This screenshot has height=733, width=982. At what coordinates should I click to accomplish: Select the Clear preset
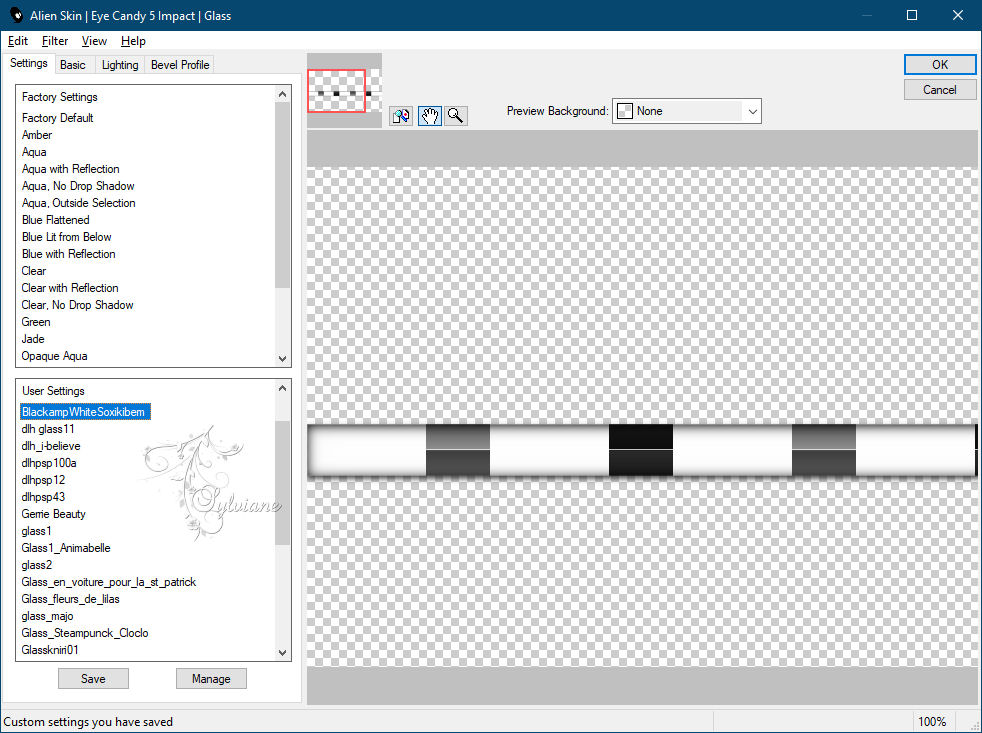[34, 271]
